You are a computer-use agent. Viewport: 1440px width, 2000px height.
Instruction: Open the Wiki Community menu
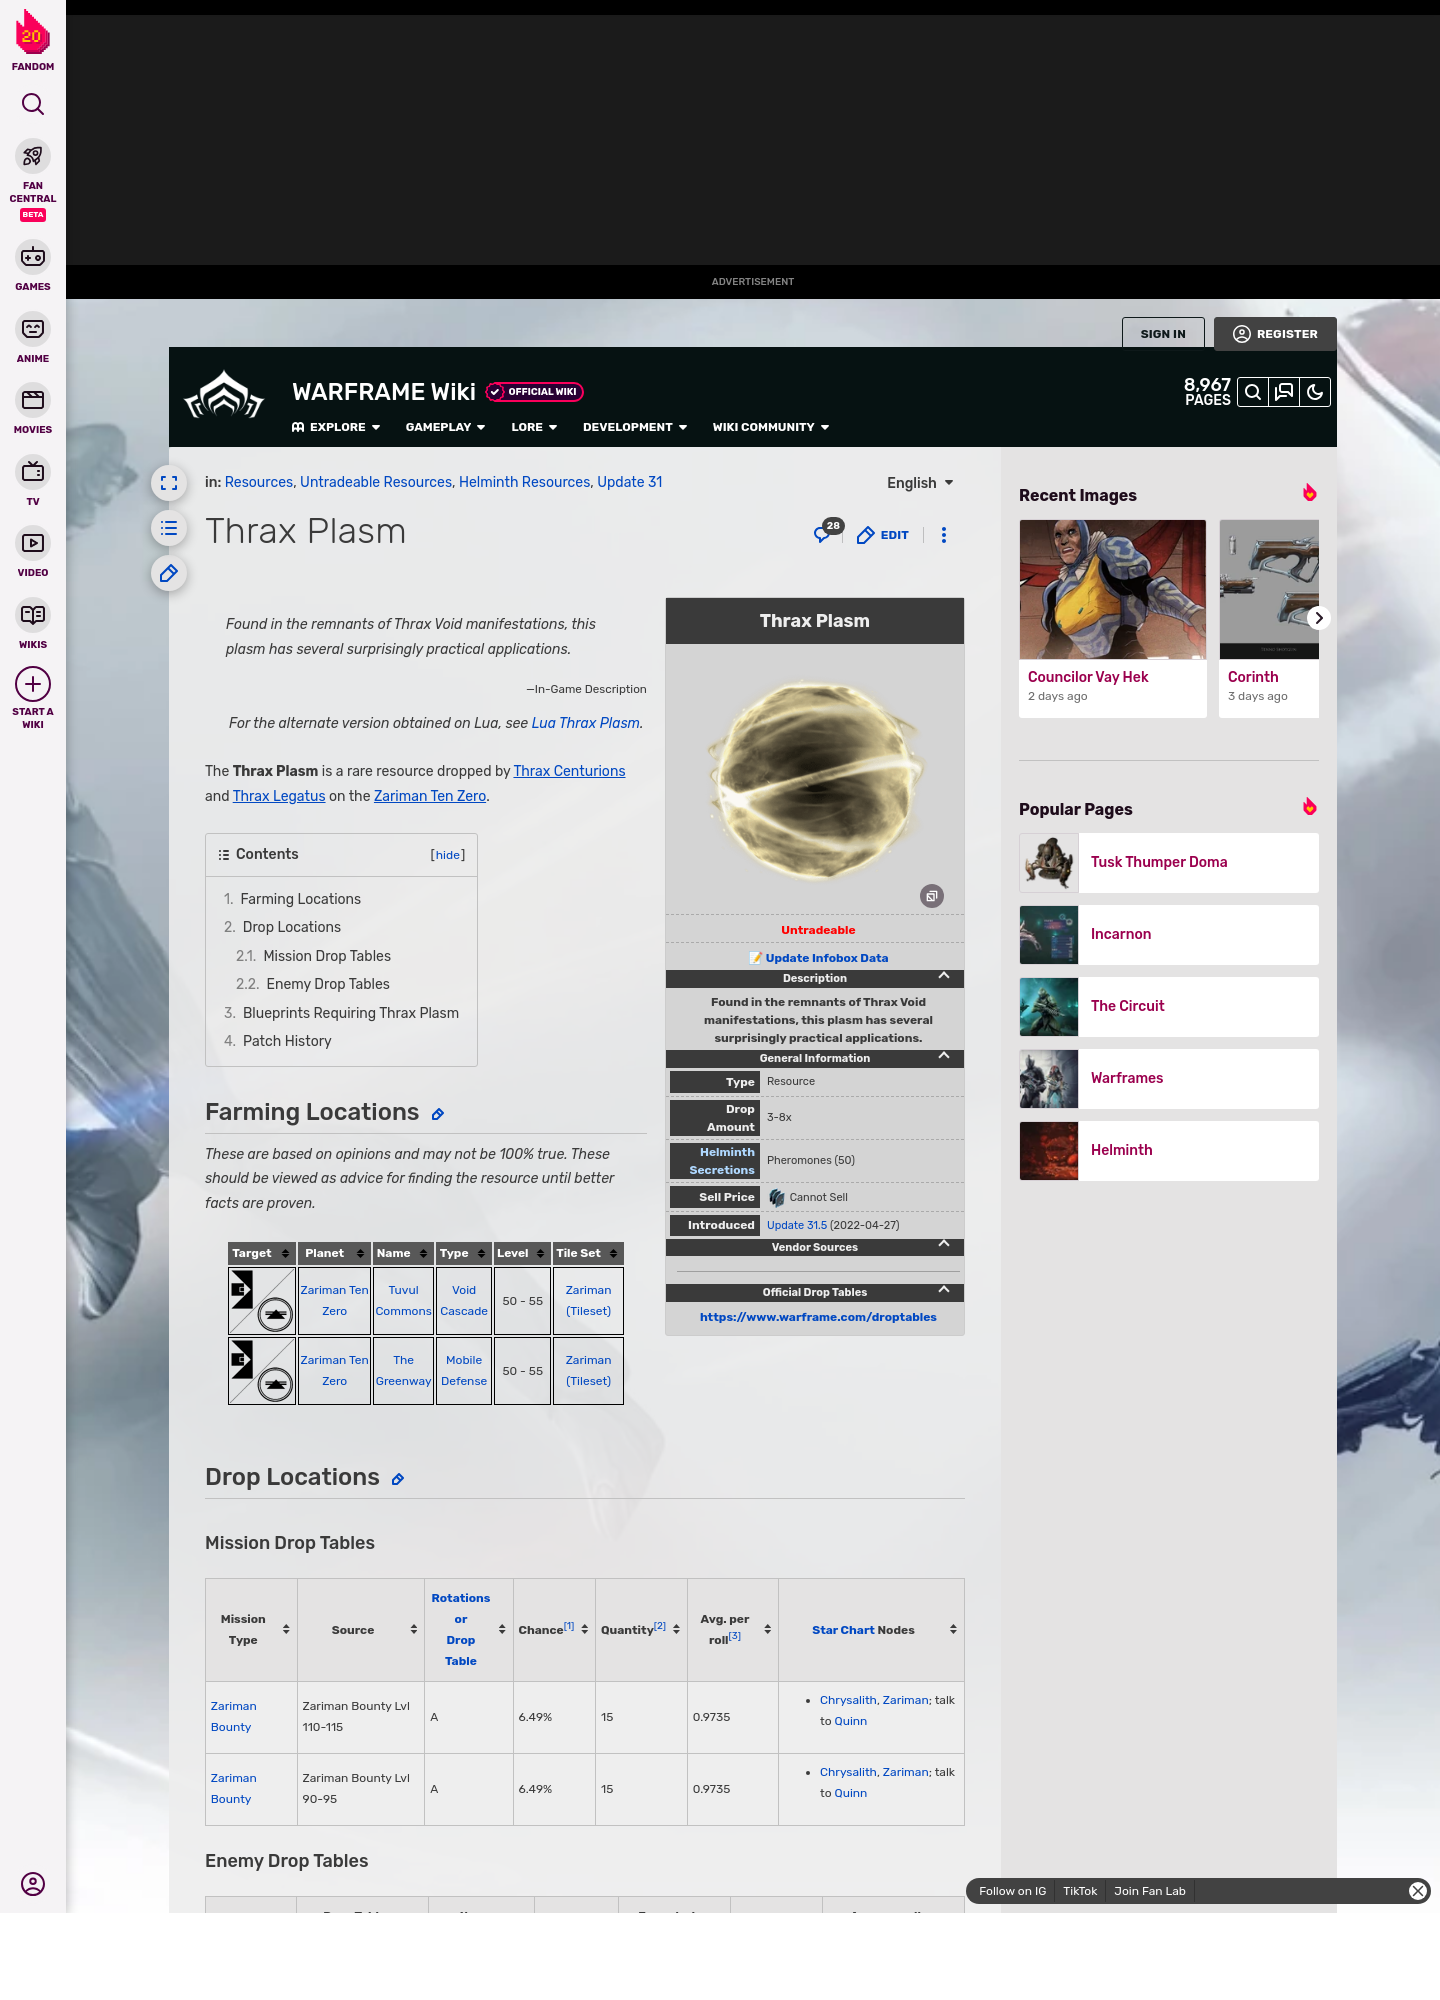click(x=771, y=427)
